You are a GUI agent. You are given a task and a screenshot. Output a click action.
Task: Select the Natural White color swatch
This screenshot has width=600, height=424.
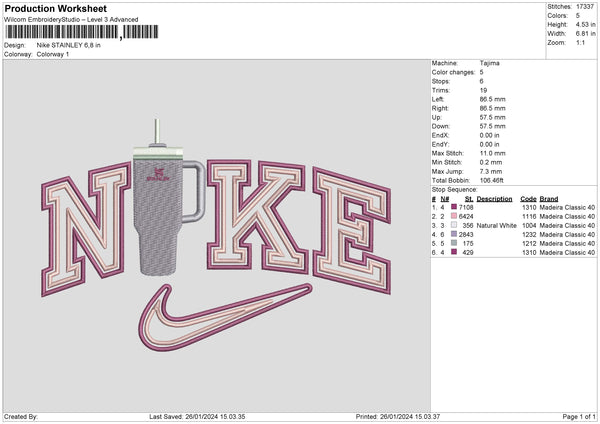tap(454, 225)
